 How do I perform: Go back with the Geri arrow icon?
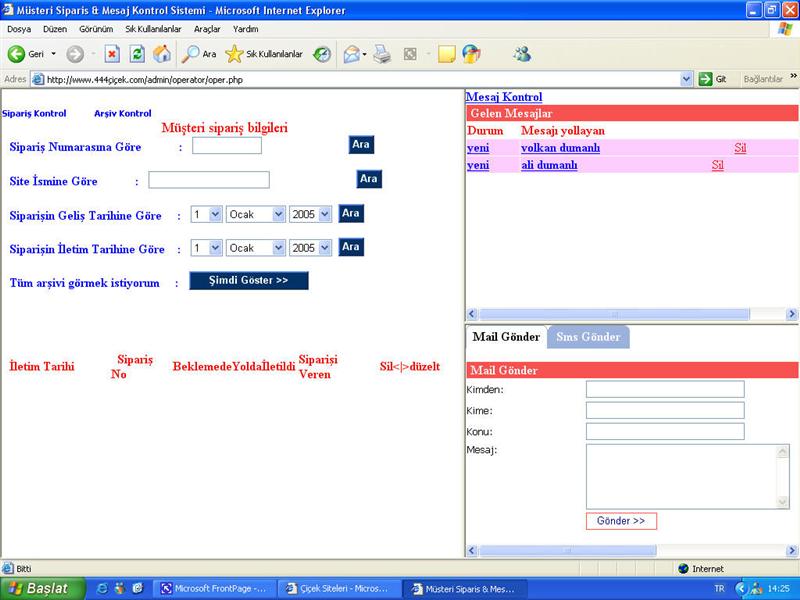pos(16,54)
